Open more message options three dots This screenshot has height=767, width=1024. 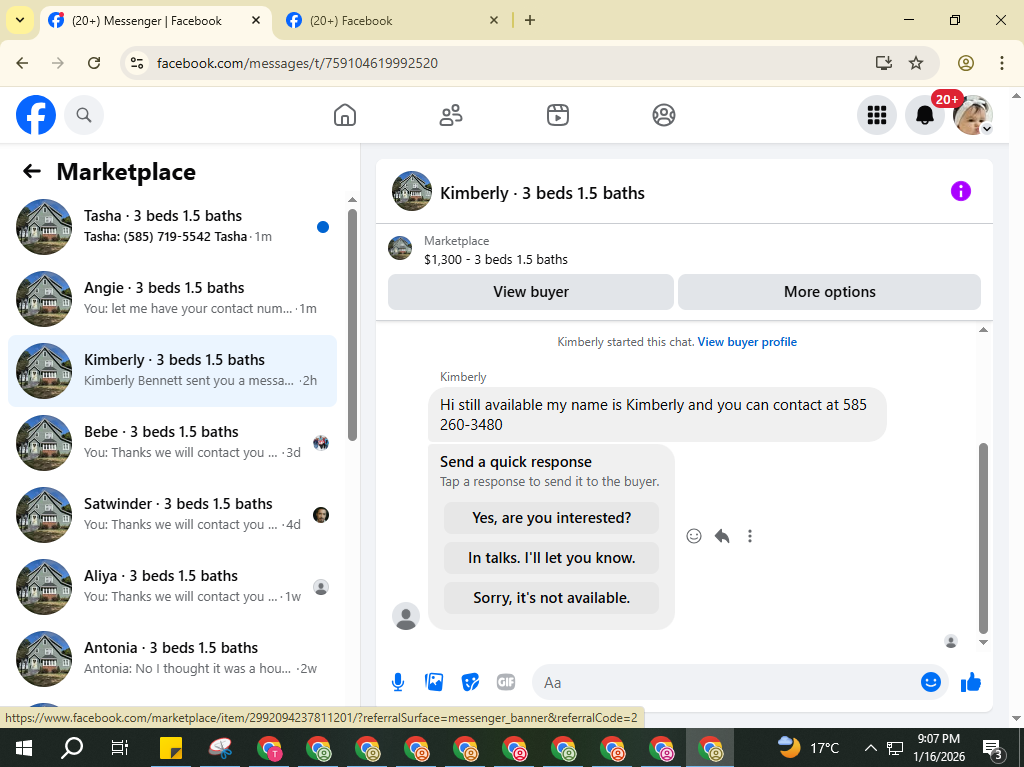click(x=750, y=536)
